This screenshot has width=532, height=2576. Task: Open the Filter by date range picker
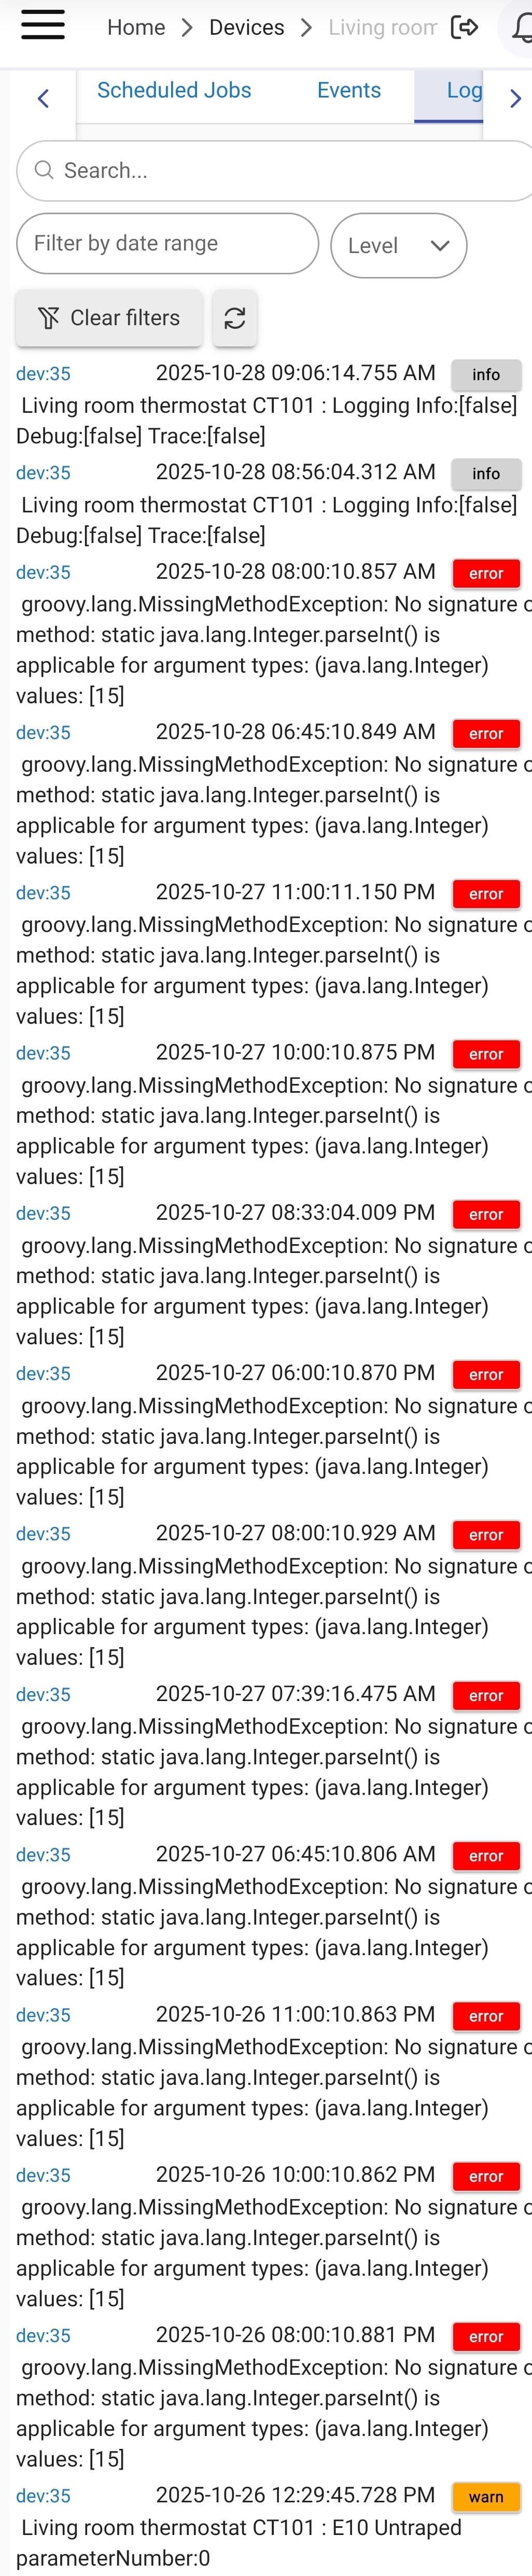tap(167, 243)
